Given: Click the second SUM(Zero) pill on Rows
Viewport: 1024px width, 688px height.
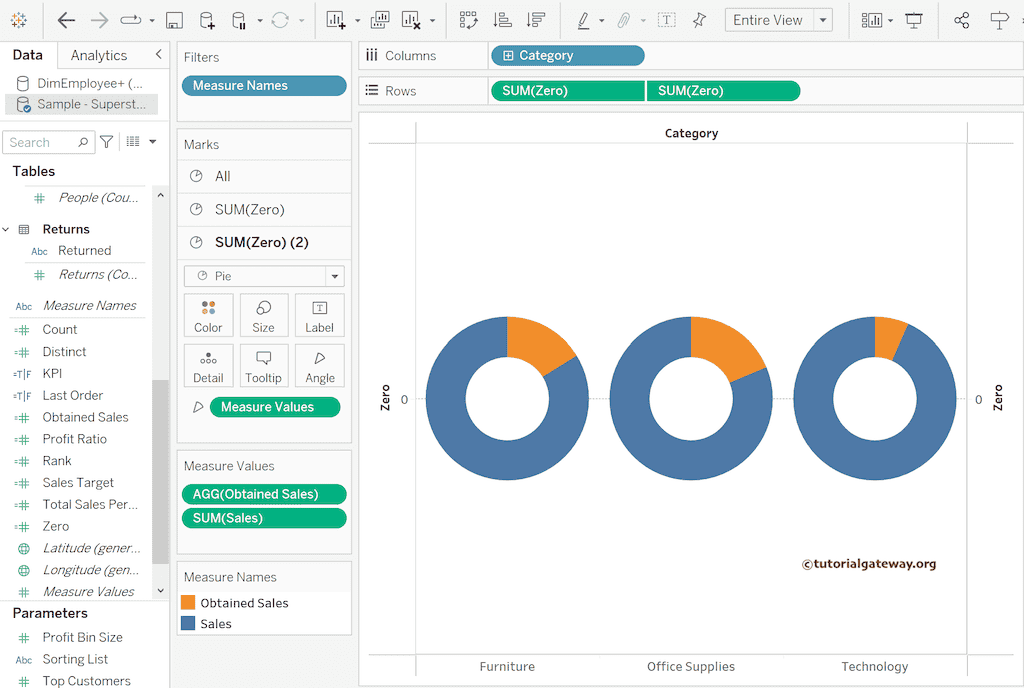Looking at the screenshot, I should pyautogui.click(x=723, y=91).
